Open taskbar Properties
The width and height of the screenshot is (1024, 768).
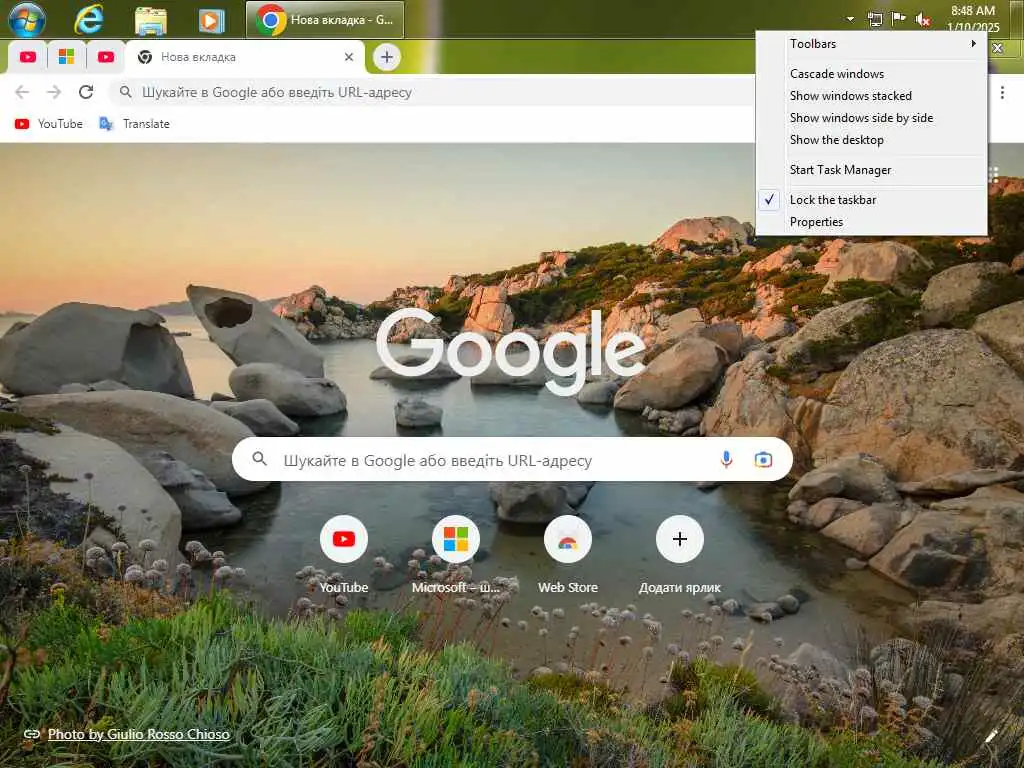(x=871, y=222)
